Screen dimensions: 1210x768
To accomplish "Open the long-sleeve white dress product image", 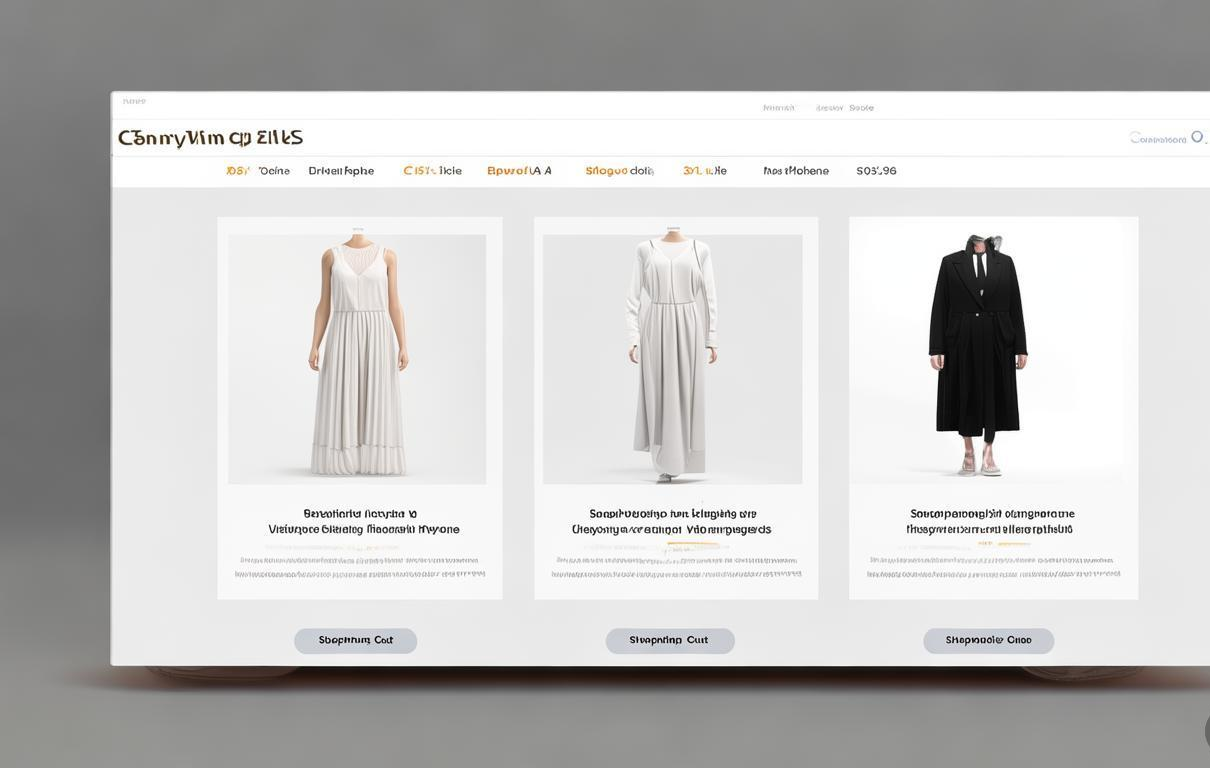I will tap(672, 359).
